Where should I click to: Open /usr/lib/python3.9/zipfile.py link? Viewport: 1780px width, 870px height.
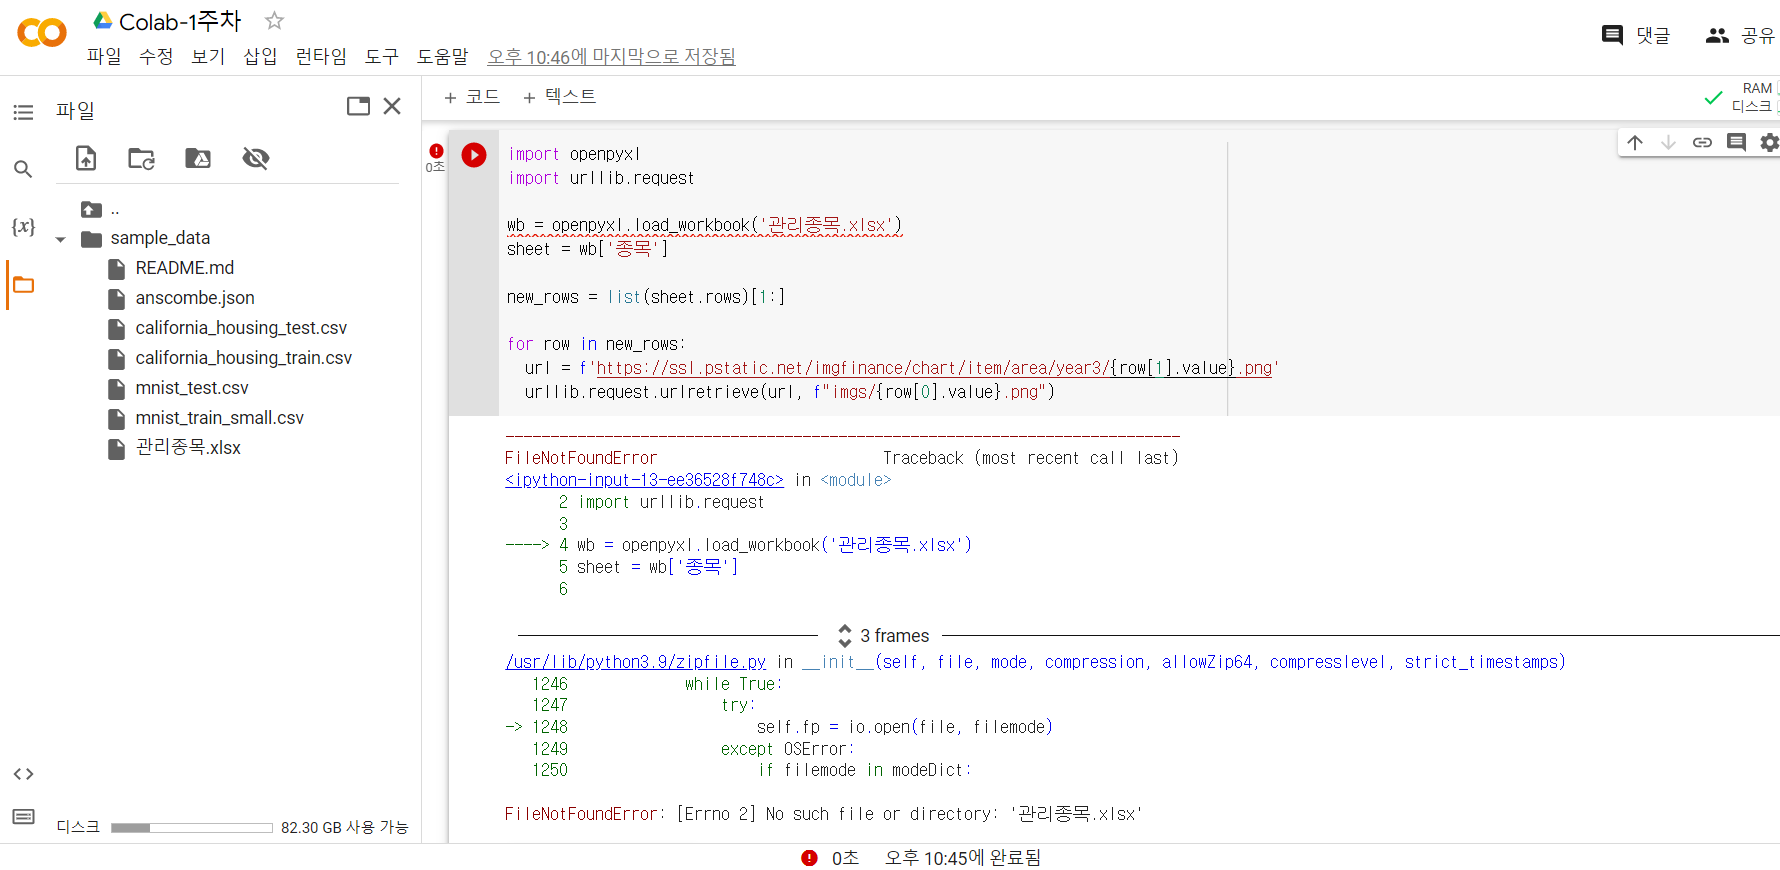[x=636, y=662]
